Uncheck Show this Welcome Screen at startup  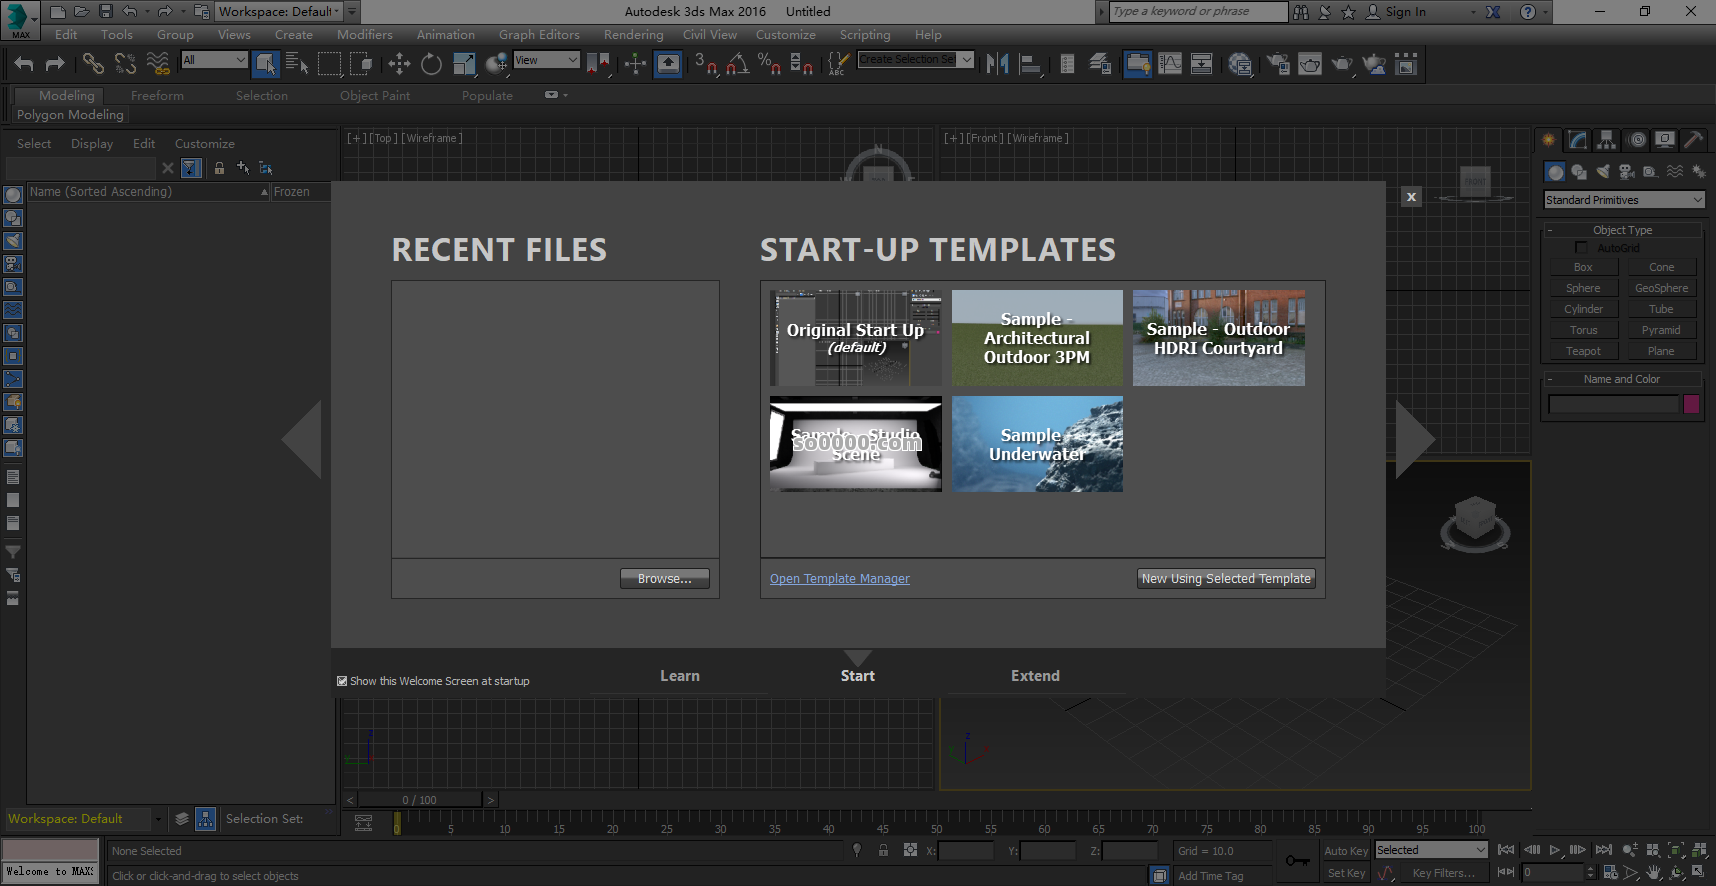[x=342, y=681]
